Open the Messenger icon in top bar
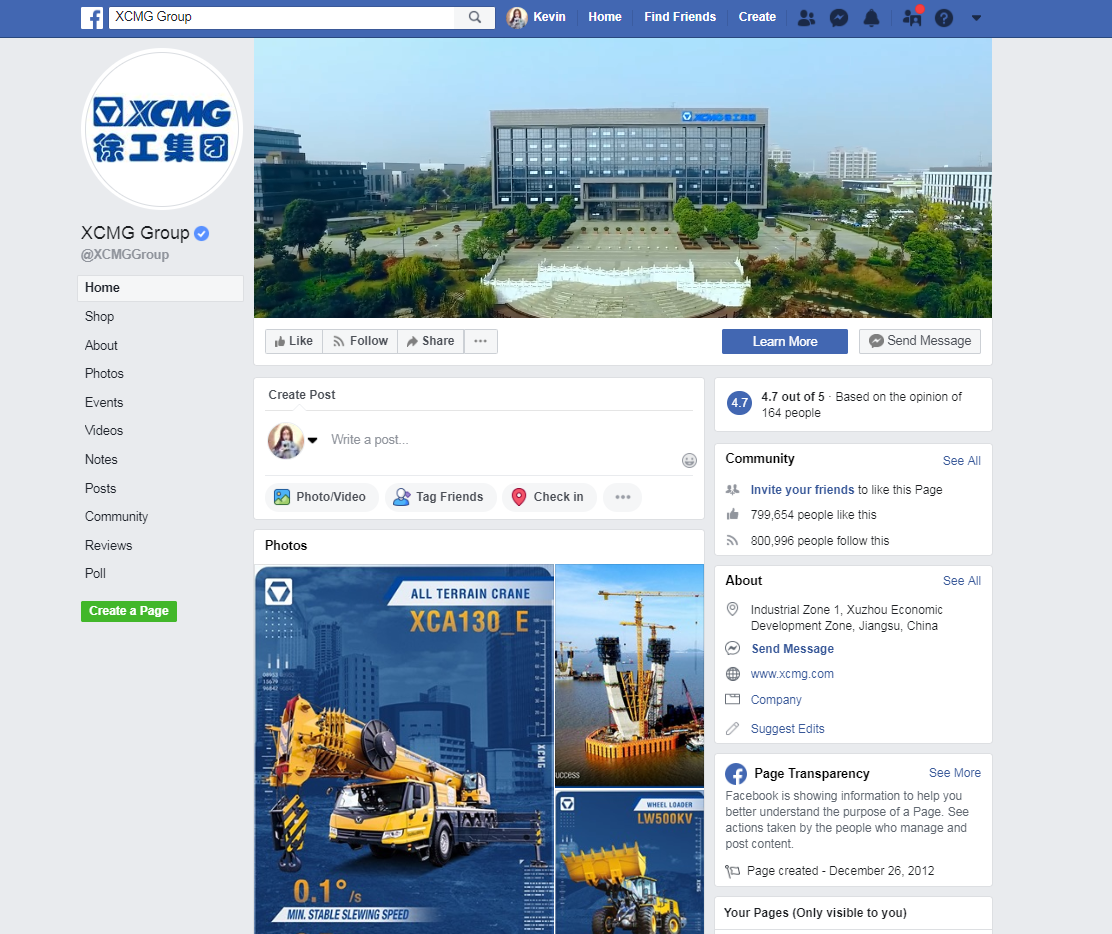Screen dimensions: 1112x934 coord(839,17)
